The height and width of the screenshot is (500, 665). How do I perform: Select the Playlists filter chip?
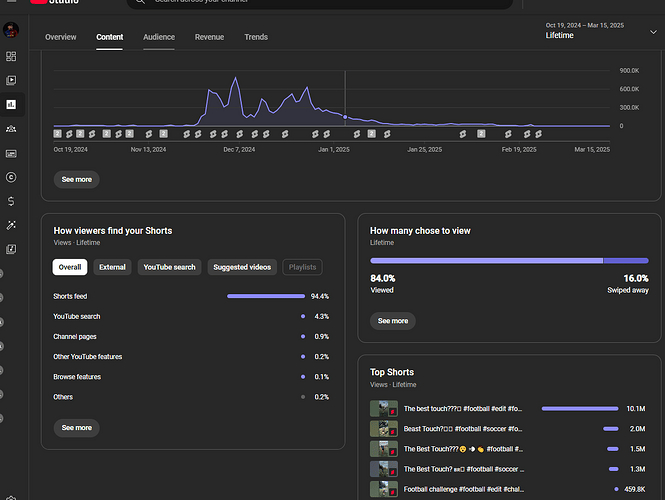302,267
